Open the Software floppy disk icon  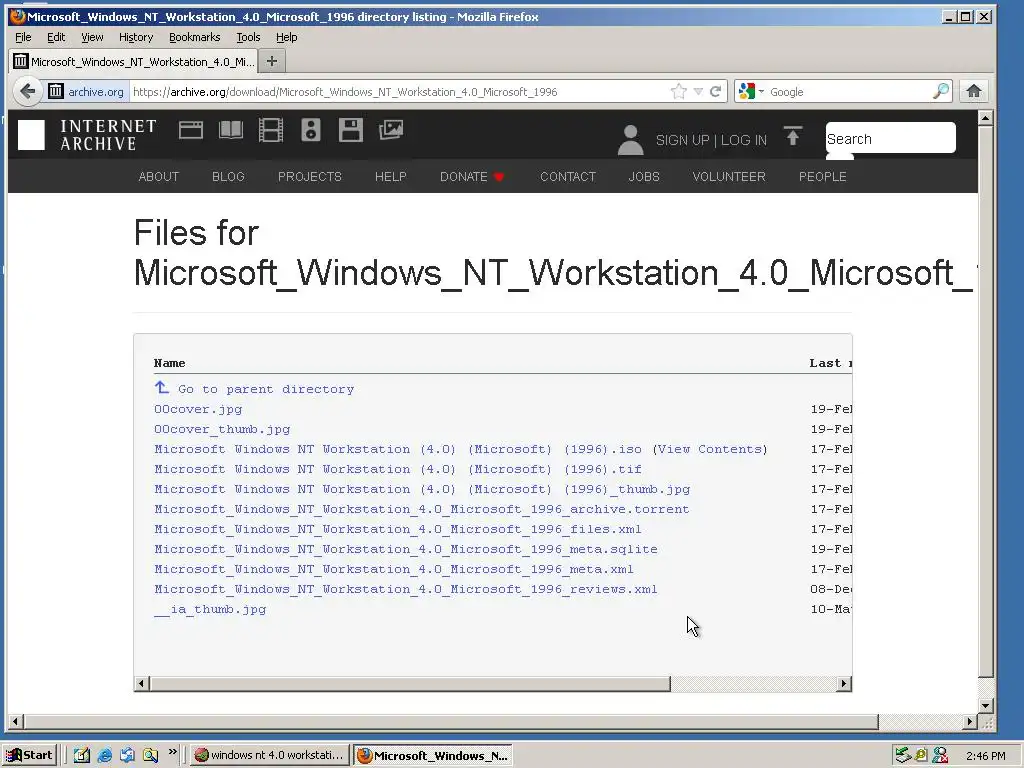pyautogui.click(x=351, y=130)
